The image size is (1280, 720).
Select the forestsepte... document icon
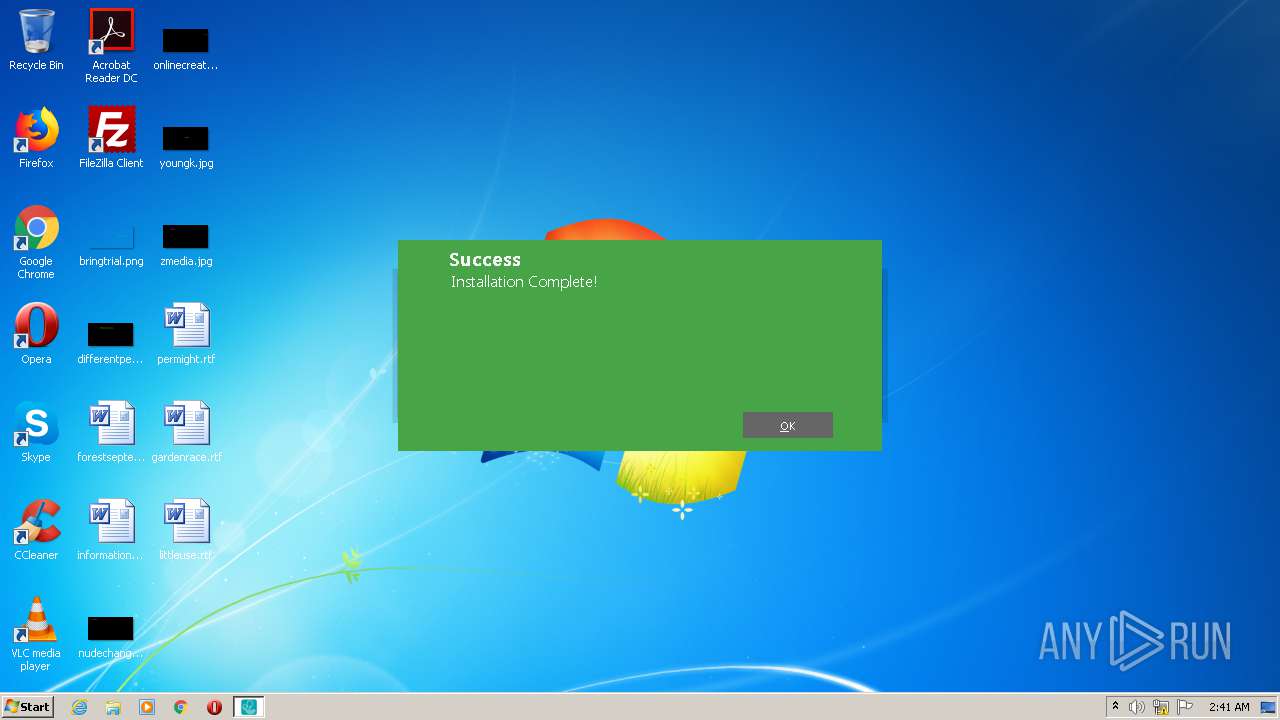point(110,432)
